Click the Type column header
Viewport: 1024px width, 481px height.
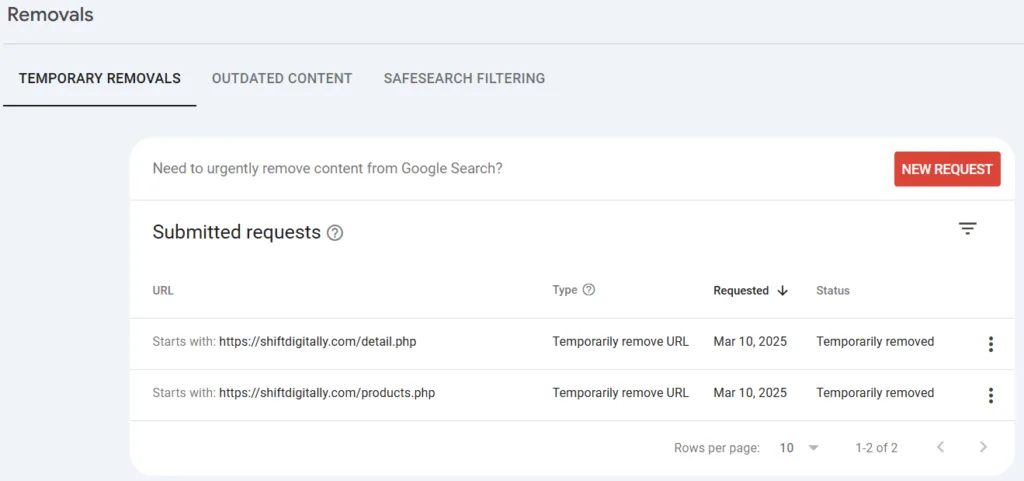click(565, 290)
